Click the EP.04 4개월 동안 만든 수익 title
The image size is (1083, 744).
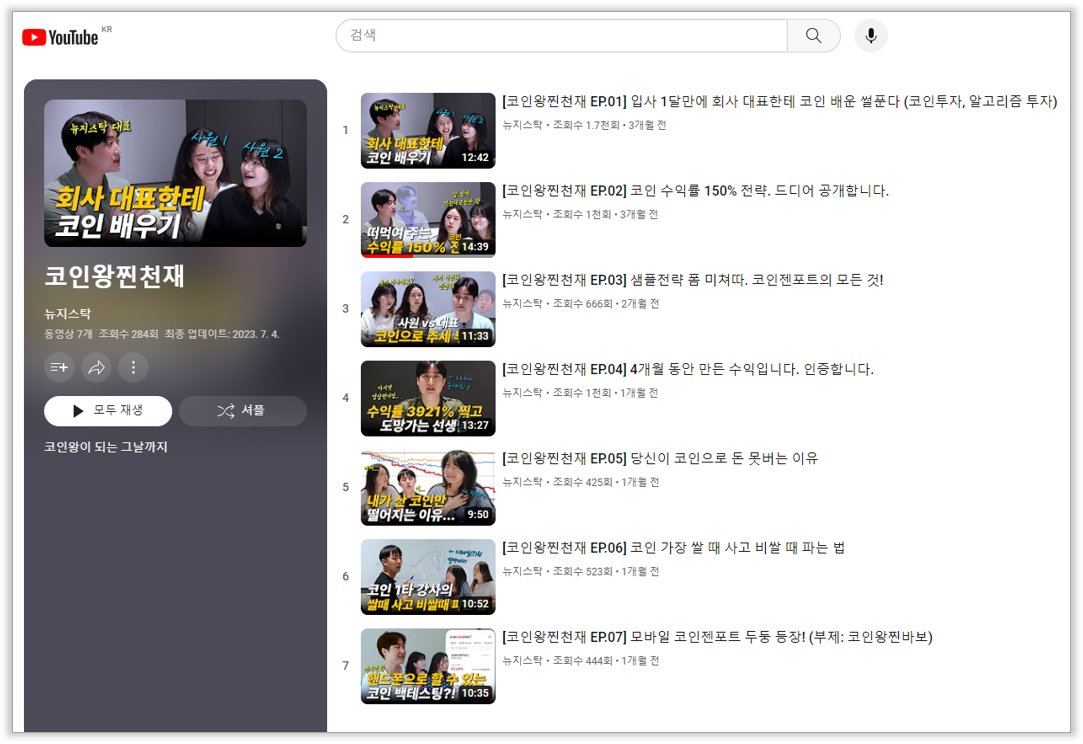pyautogui.click(x=687, y=369)
